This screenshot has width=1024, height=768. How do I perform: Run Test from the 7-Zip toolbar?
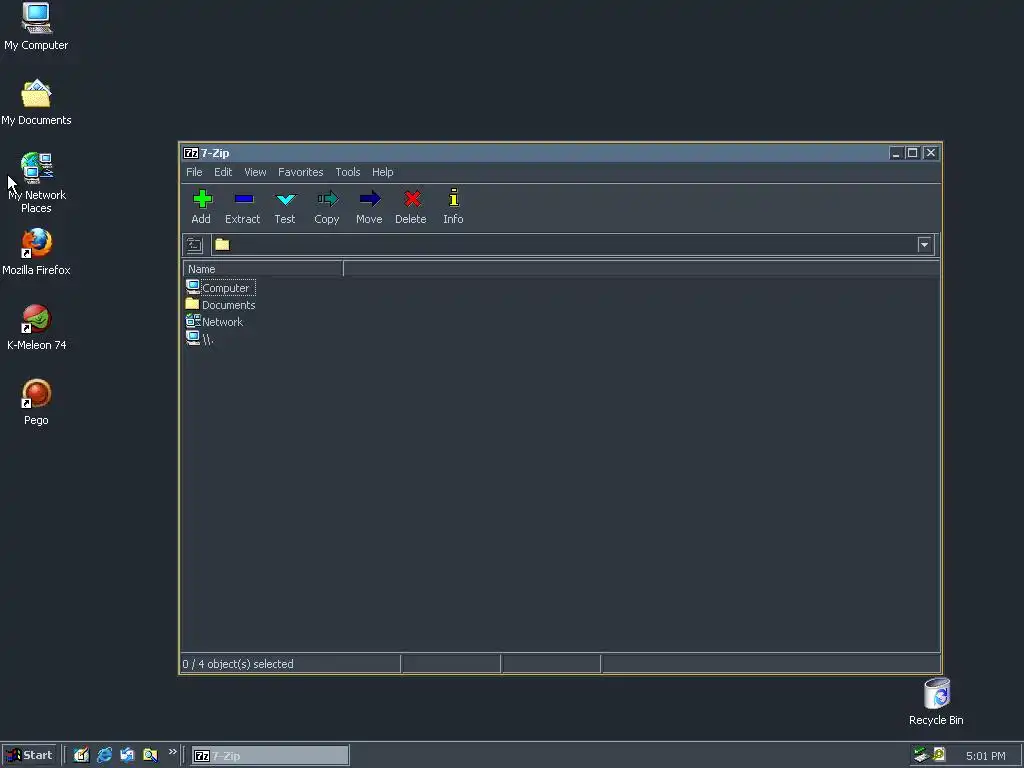pyautogui.click(x=285, y=206)
